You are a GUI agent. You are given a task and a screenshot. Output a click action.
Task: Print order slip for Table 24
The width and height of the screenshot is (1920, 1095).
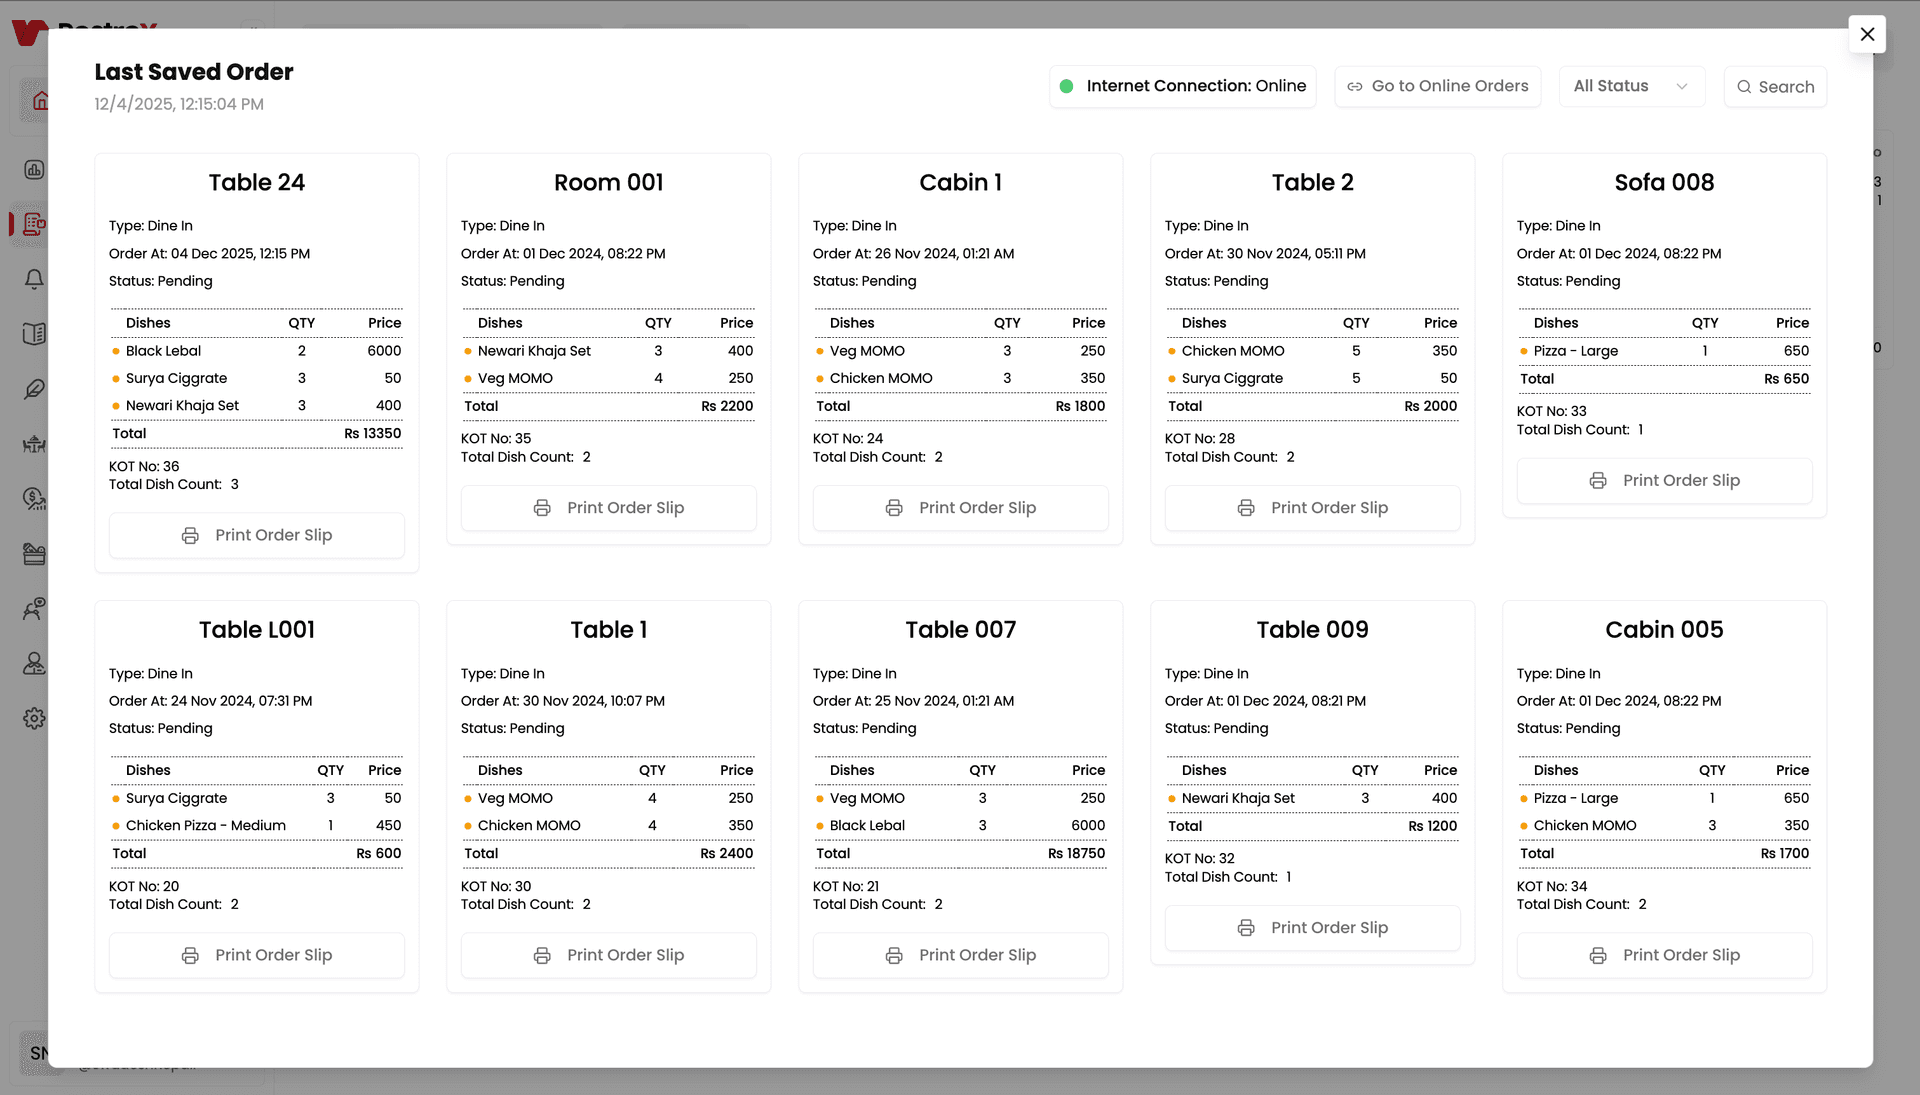256,535
